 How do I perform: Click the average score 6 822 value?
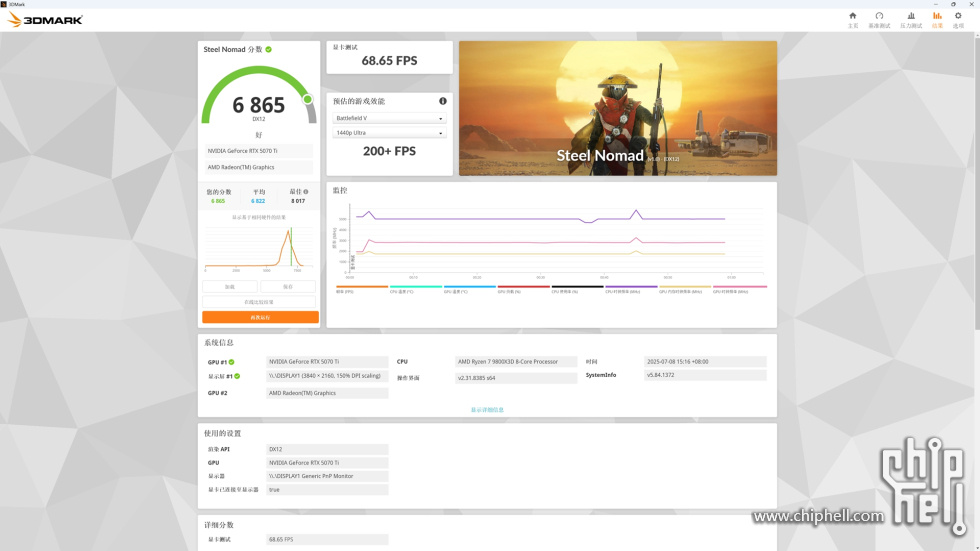pyautogui.click(x=258, y=201)
